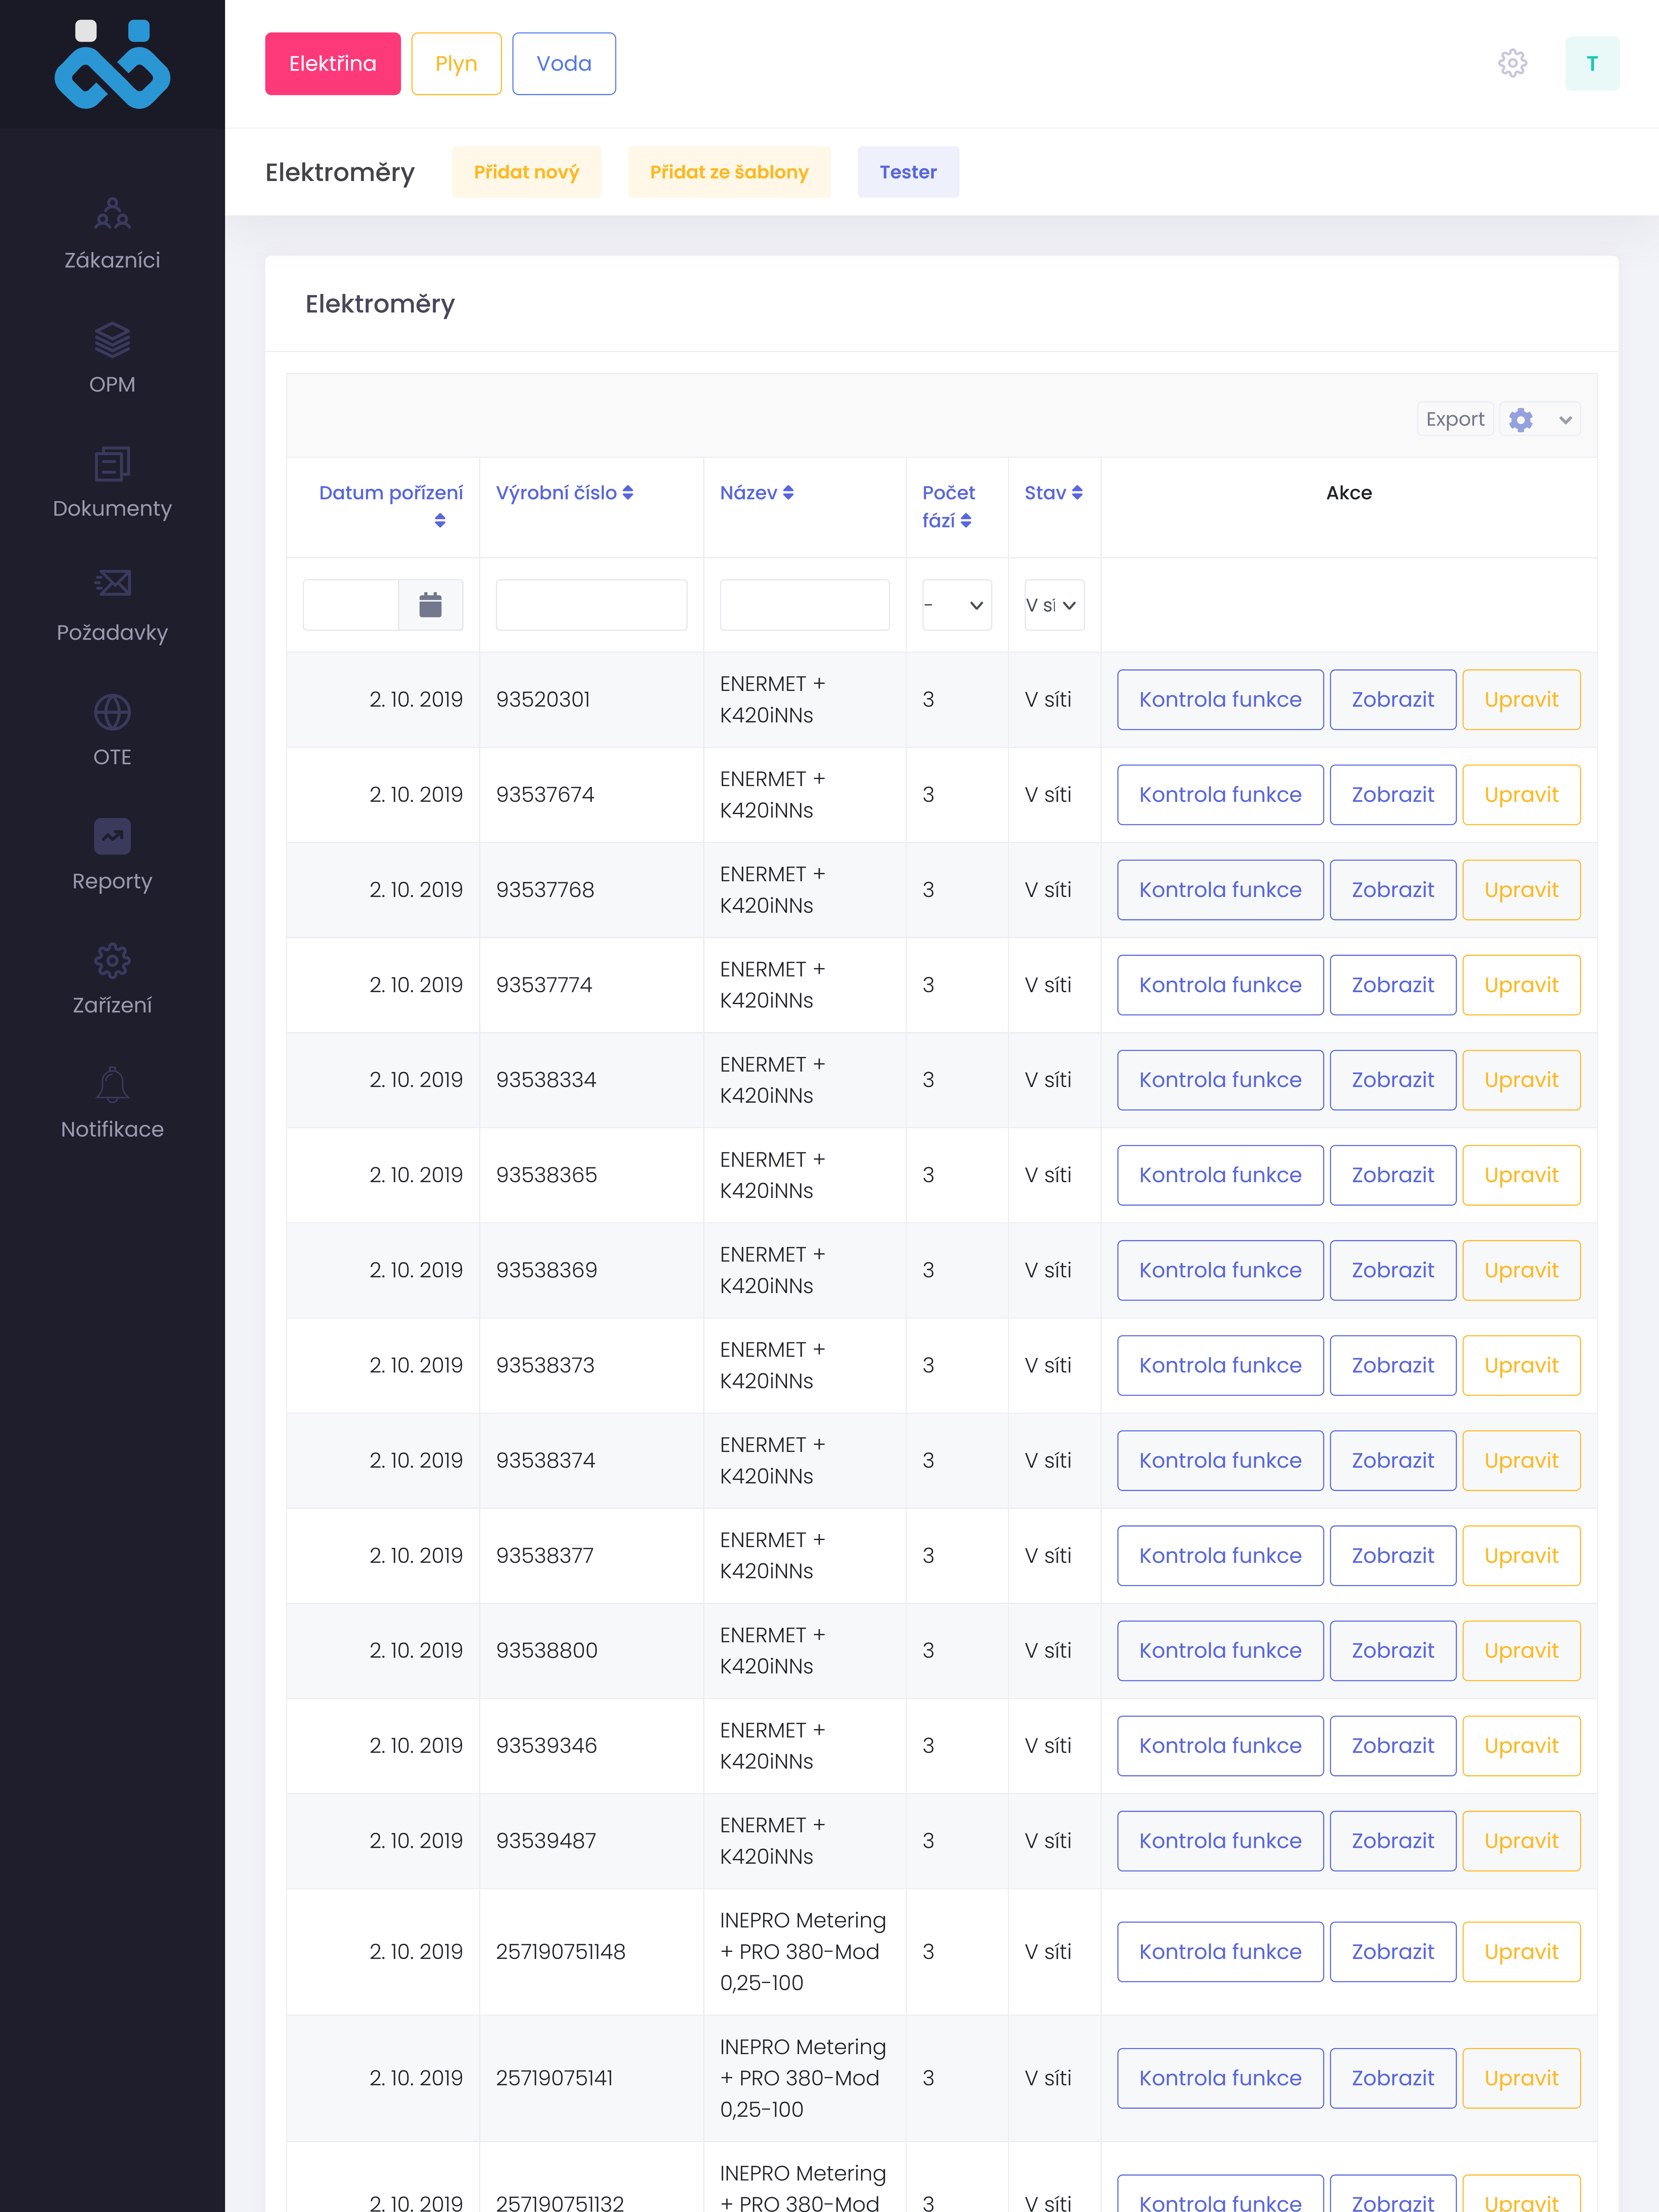Focus the Výrobní číslo filter field
Screen dimensions: 1659x2212
coord(591,605)
